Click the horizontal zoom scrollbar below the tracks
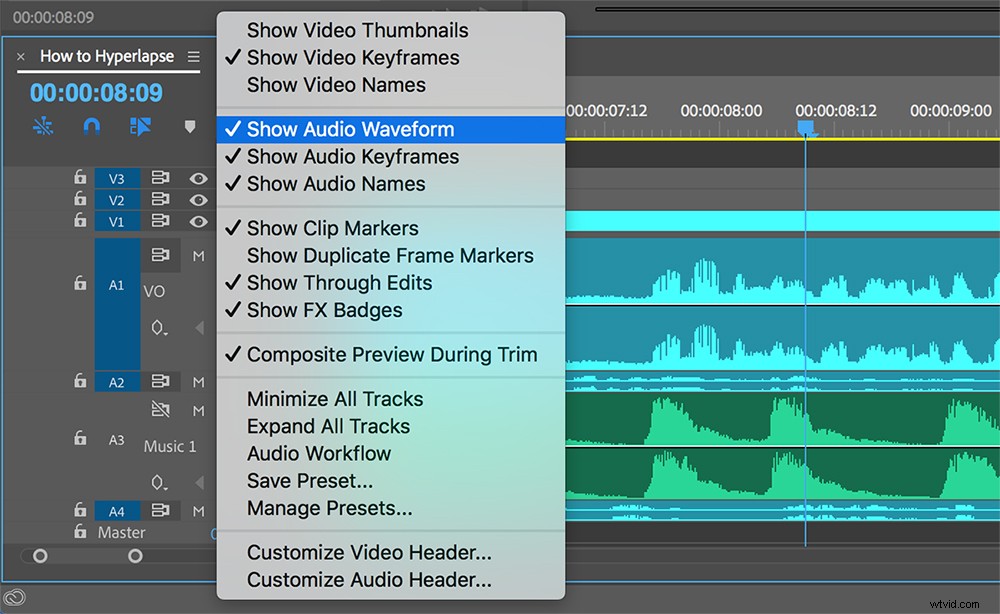Image resolution: width=1000 pixels, height=614 pixels. click(x=90, y=556)
